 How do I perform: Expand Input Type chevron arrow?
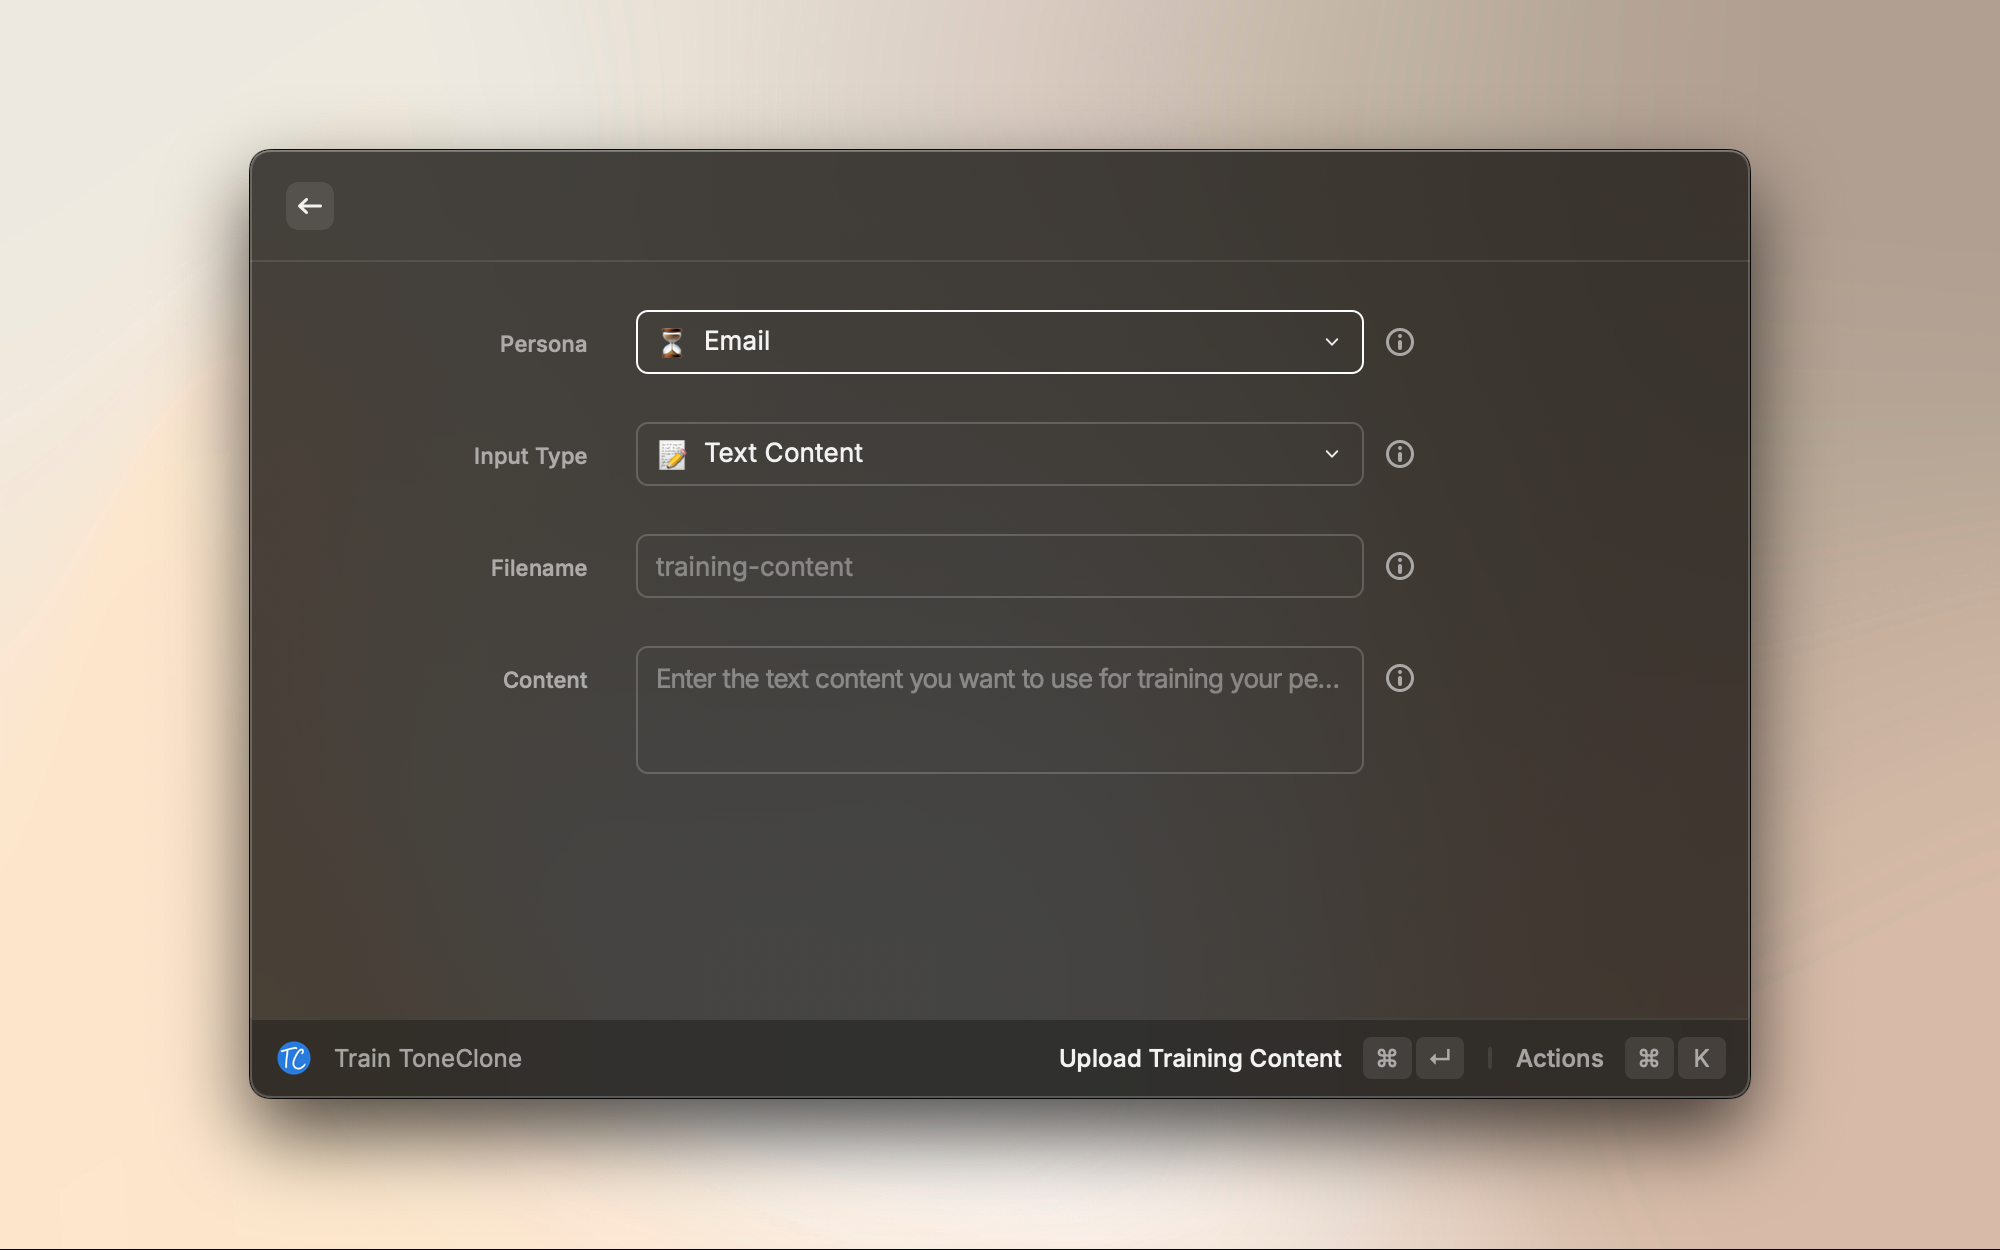pos(1331,454)
